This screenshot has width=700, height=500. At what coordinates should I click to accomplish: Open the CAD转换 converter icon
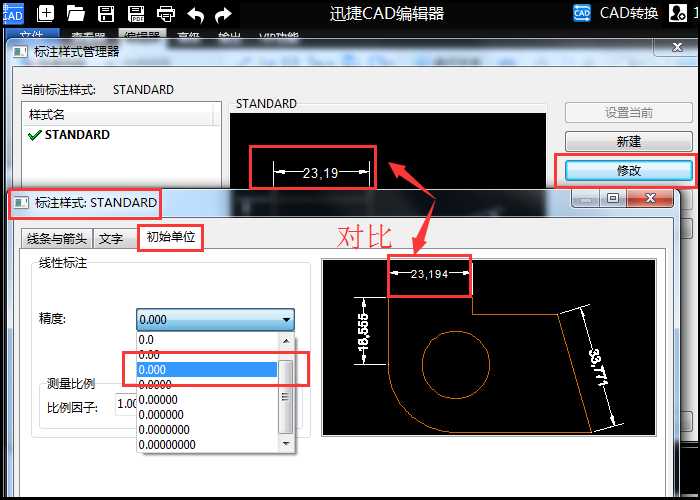click(x=582, y=13)
